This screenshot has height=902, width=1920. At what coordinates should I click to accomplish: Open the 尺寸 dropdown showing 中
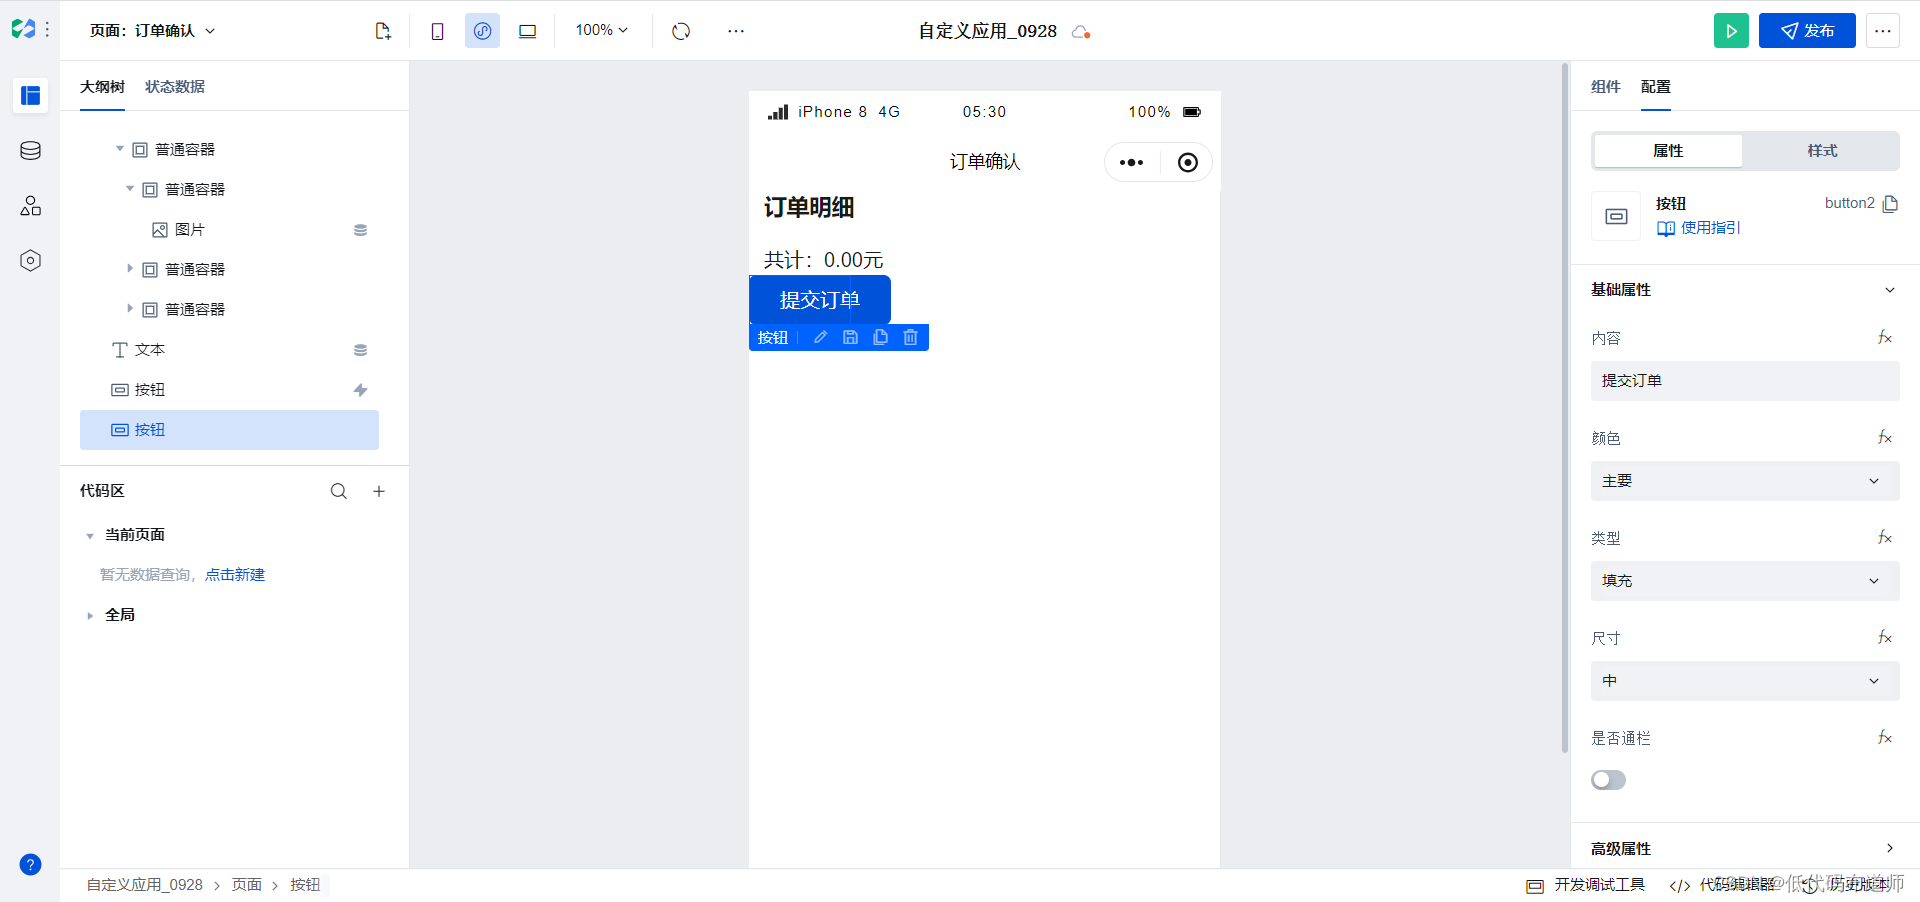[1745, 681]
